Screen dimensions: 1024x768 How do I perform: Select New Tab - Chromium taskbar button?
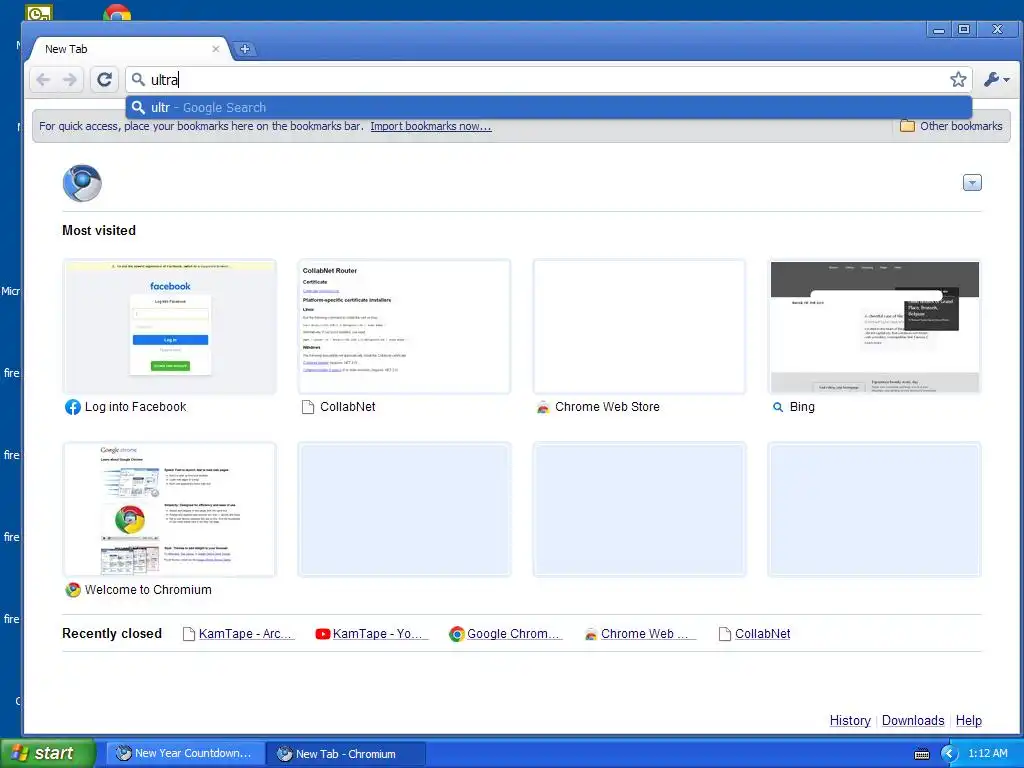[x=346, y=754]
